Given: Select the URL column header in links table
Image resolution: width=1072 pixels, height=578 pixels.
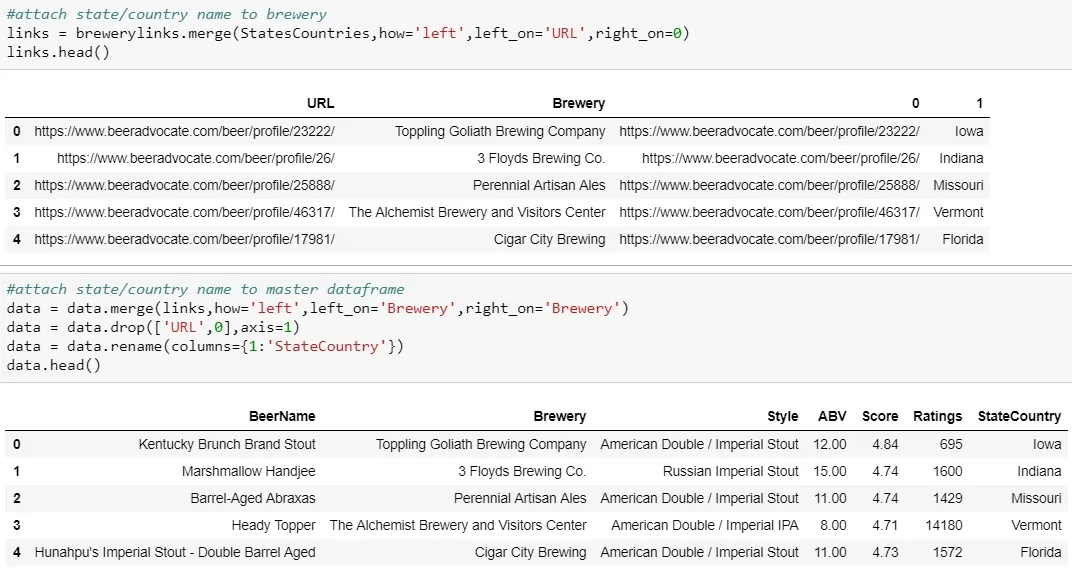Looking at the screenshot, I should [x=321, y=103].
